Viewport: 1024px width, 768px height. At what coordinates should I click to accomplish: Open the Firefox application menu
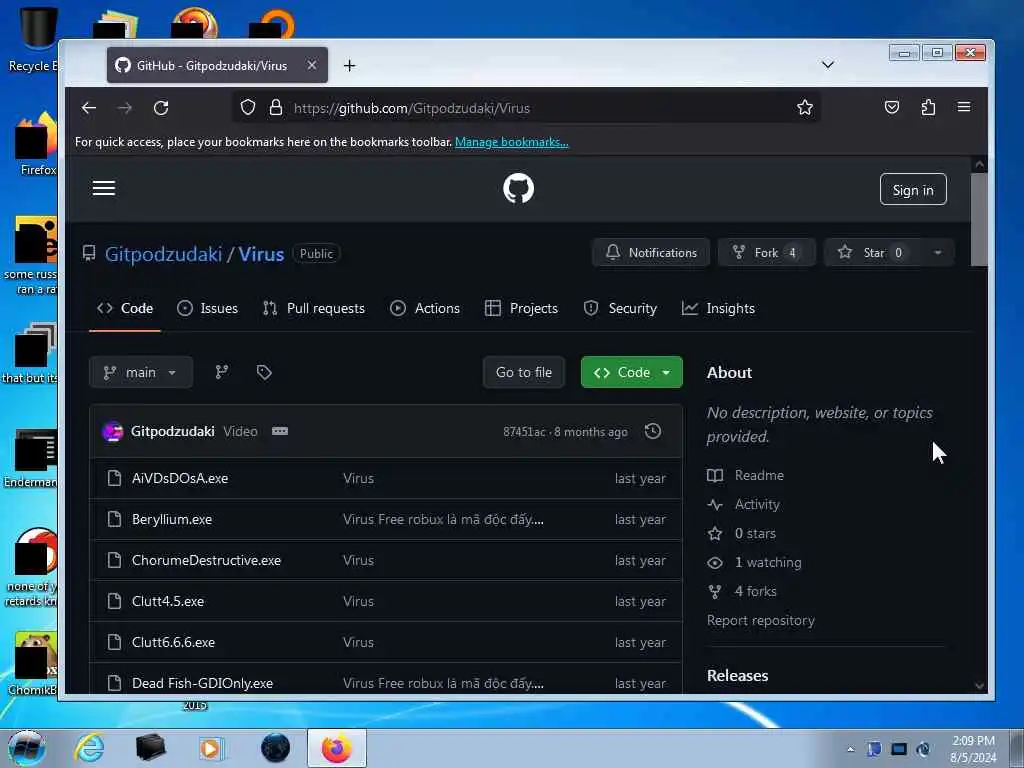(964, 107)
